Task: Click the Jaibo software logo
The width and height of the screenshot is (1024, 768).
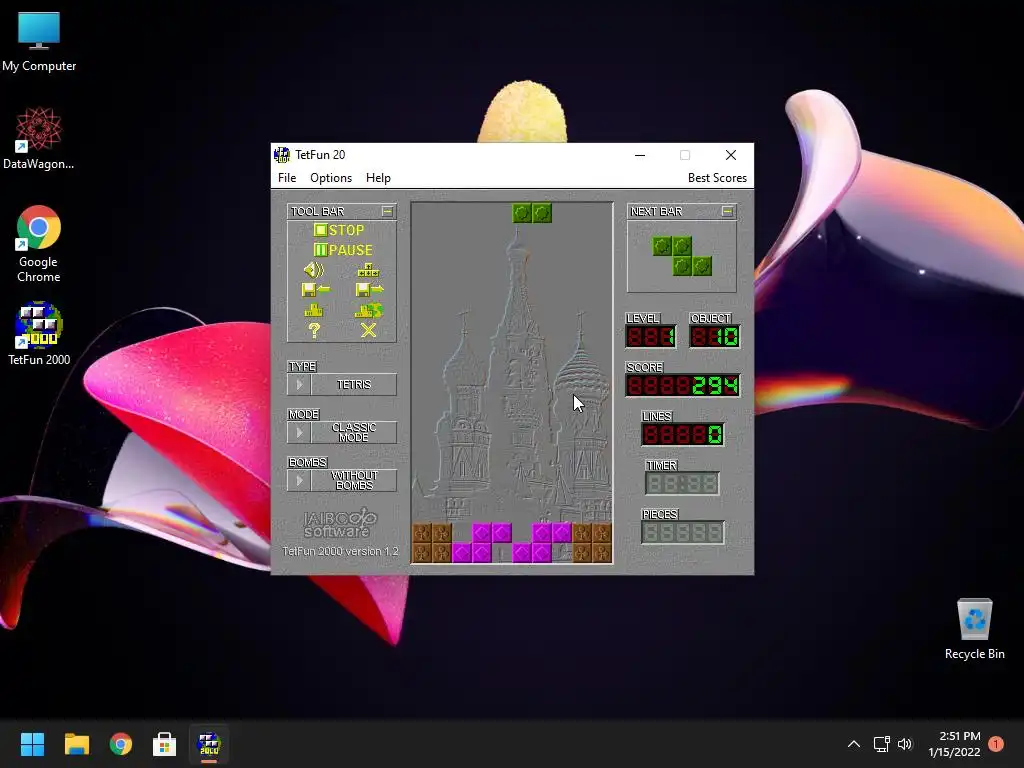Action: coord(340,523)
